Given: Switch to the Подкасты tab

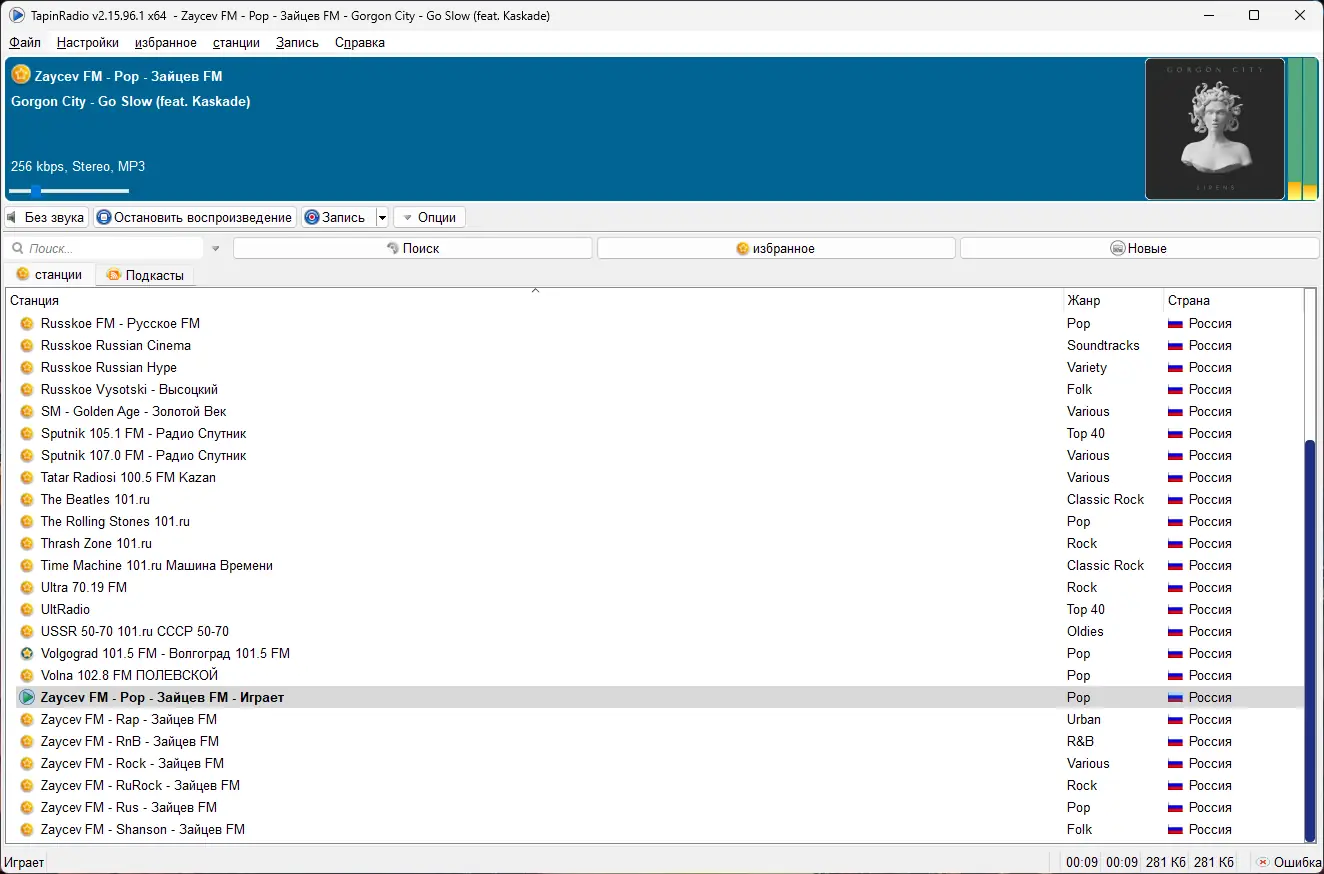Looking at the screenshot, I should click(x=145, y=276).
